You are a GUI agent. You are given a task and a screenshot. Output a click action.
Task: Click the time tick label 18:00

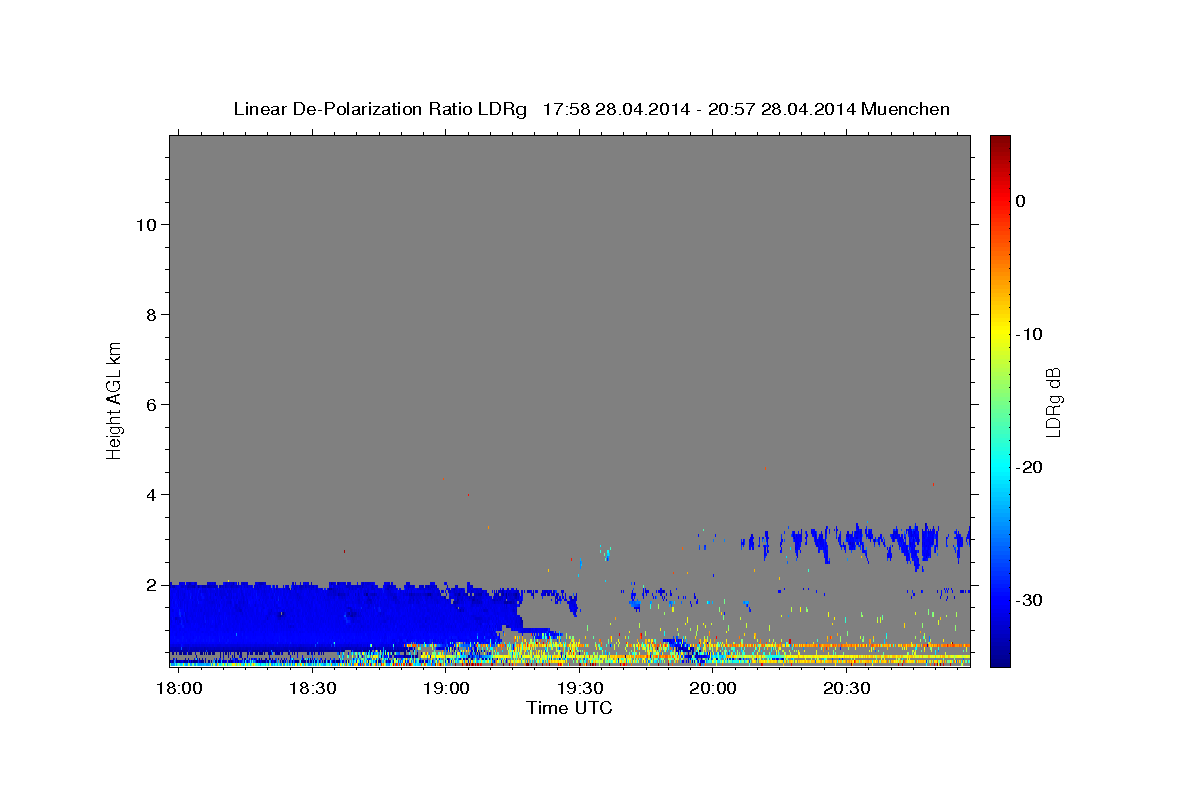coord(180,689)
